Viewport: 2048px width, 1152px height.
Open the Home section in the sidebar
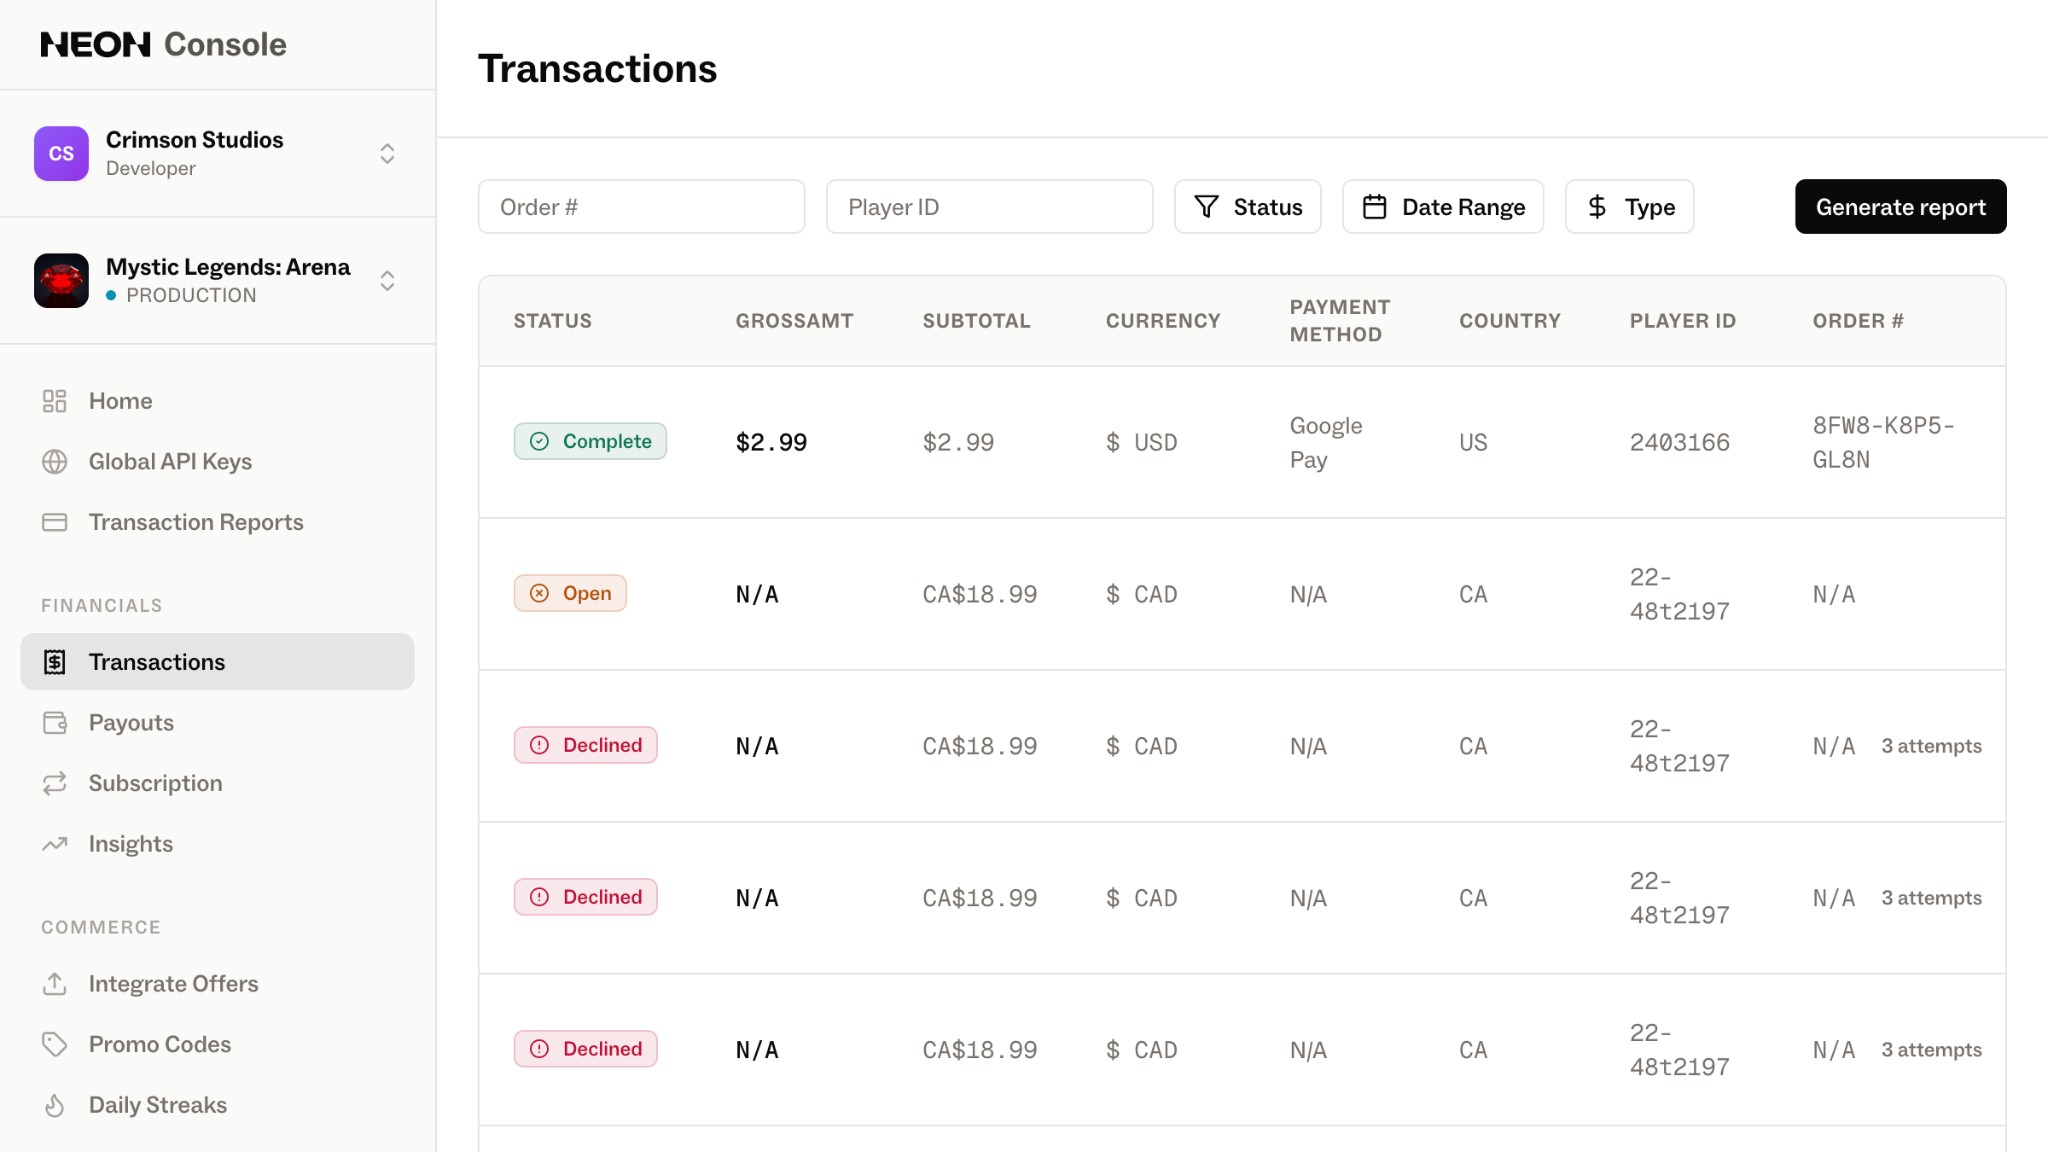pos(120,400)
